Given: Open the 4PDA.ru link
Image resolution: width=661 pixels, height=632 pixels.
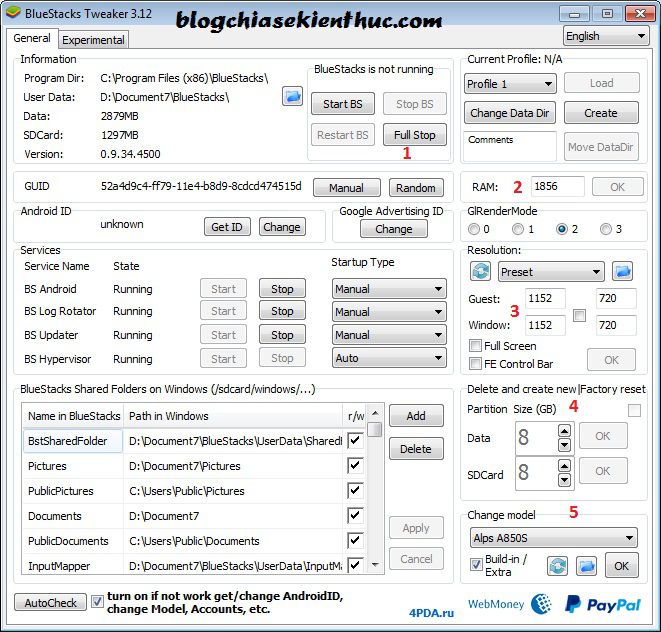Looking at the screenshot, I should click(x=431, y=613).
